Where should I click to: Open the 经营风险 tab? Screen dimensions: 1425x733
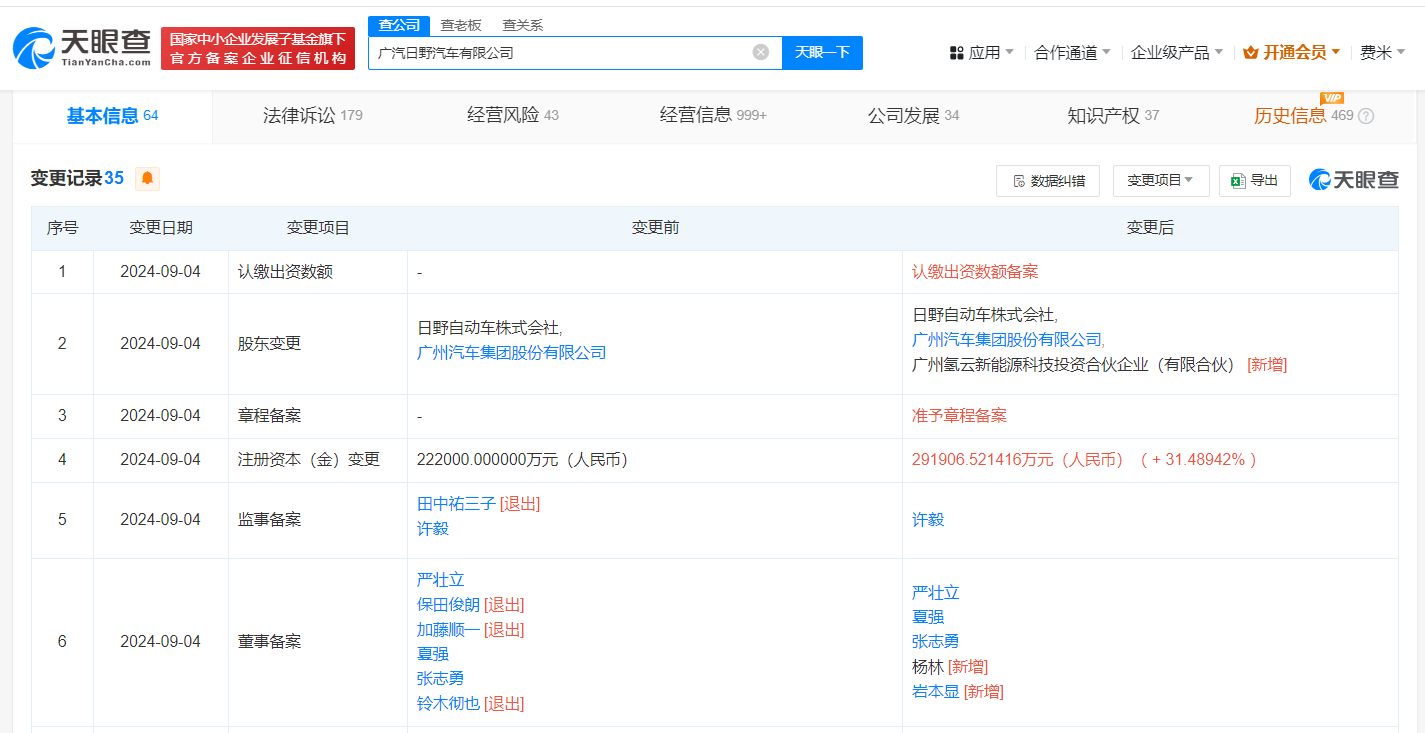[x=513, y=116]
